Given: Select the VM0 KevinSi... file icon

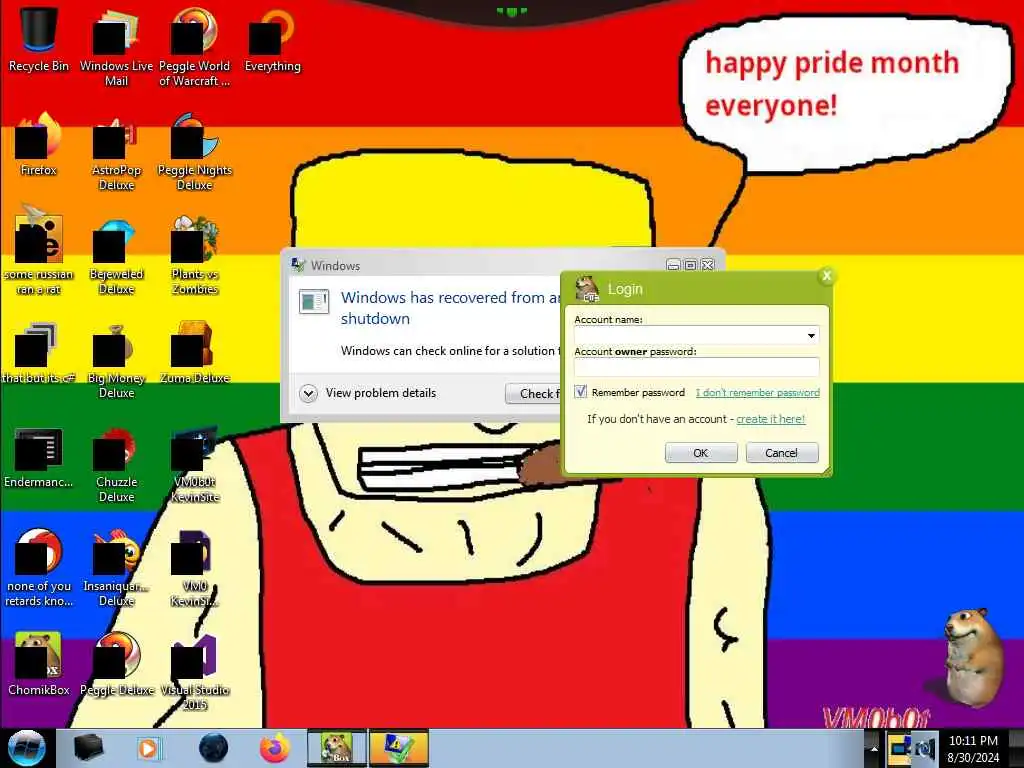Looking at the screenshot, I should point(194,568).
